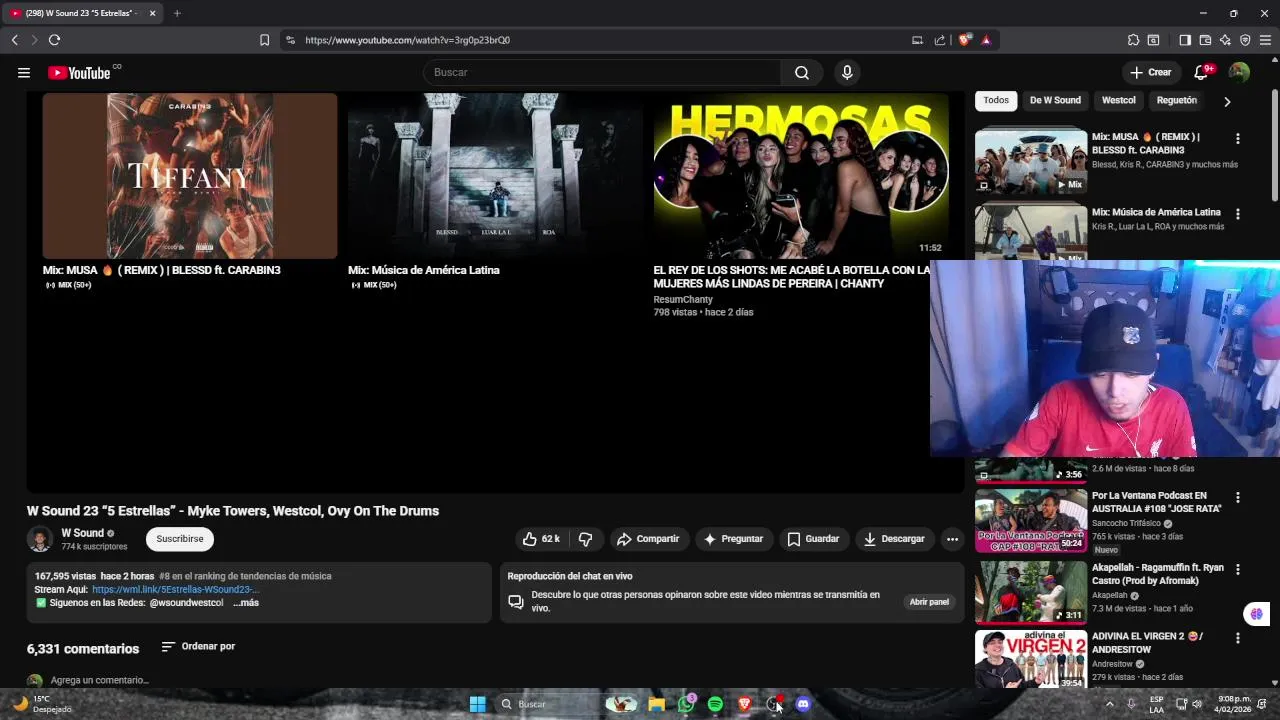Bookmark this page in address bar
This screenshot has width=1280, height=720.
pos(264,40)
